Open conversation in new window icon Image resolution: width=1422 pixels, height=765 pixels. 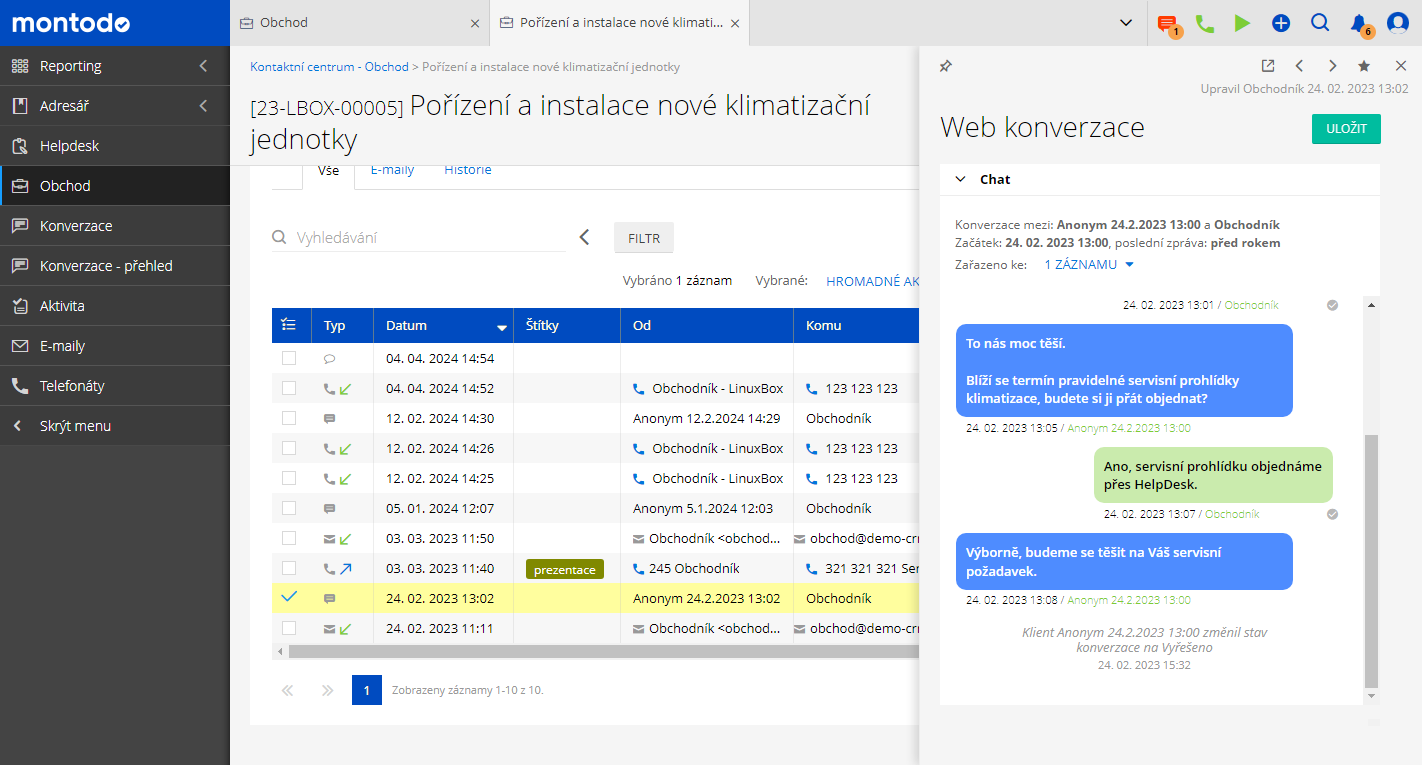click(1268, 66)
